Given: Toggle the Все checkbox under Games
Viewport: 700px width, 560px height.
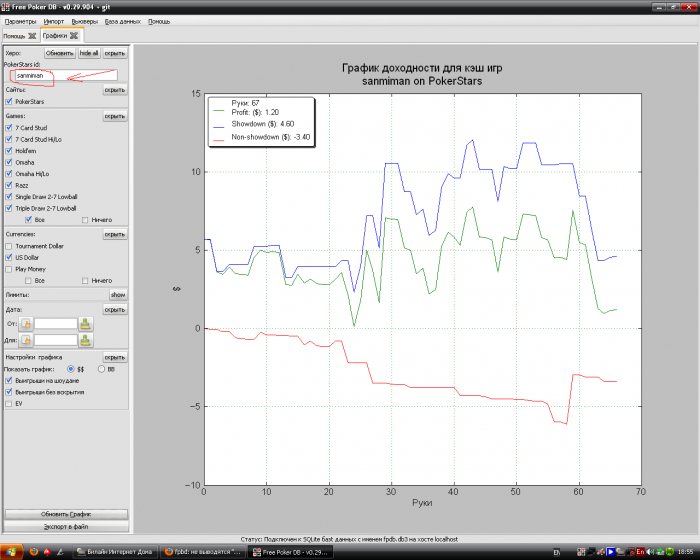Looking at the screenshot, I should (29, 220).
